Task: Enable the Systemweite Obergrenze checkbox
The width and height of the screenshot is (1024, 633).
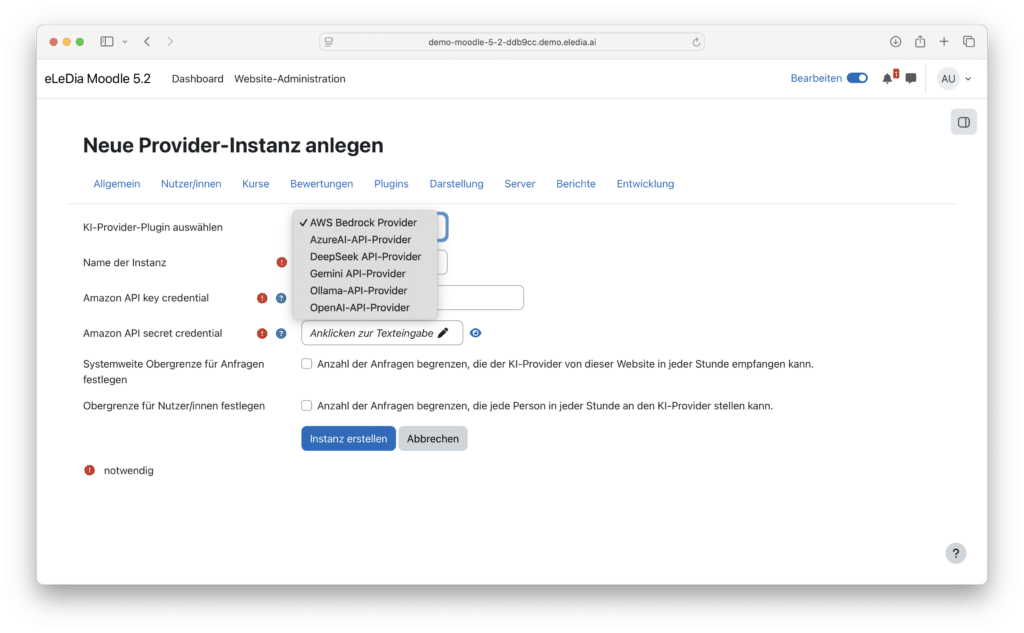Action: (307, 364)
